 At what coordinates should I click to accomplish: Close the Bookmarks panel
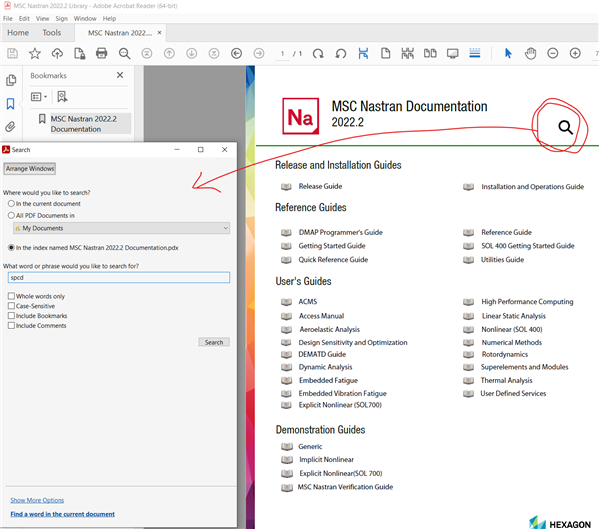(120, 75)
